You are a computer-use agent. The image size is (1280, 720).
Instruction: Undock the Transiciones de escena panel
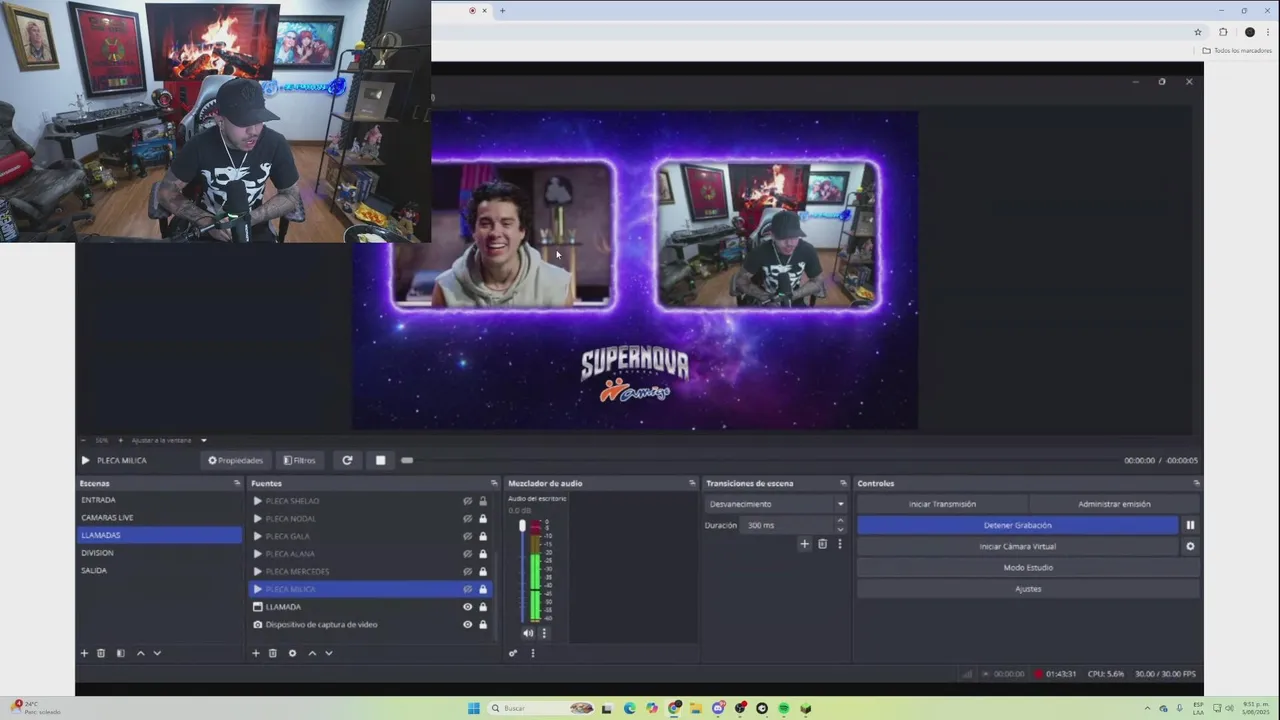[843, 483]
